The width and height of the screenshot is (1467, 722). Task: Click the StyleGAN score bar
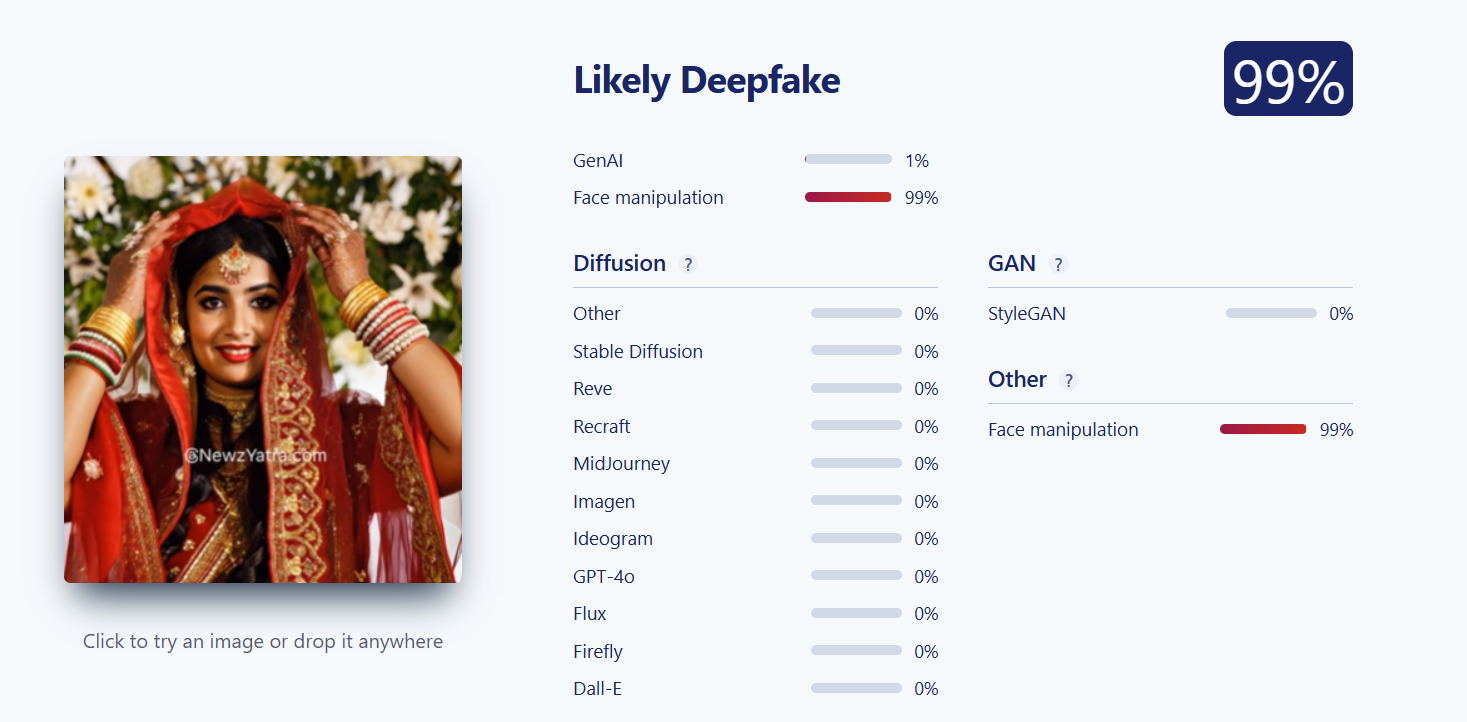[x=1271, y=314]
